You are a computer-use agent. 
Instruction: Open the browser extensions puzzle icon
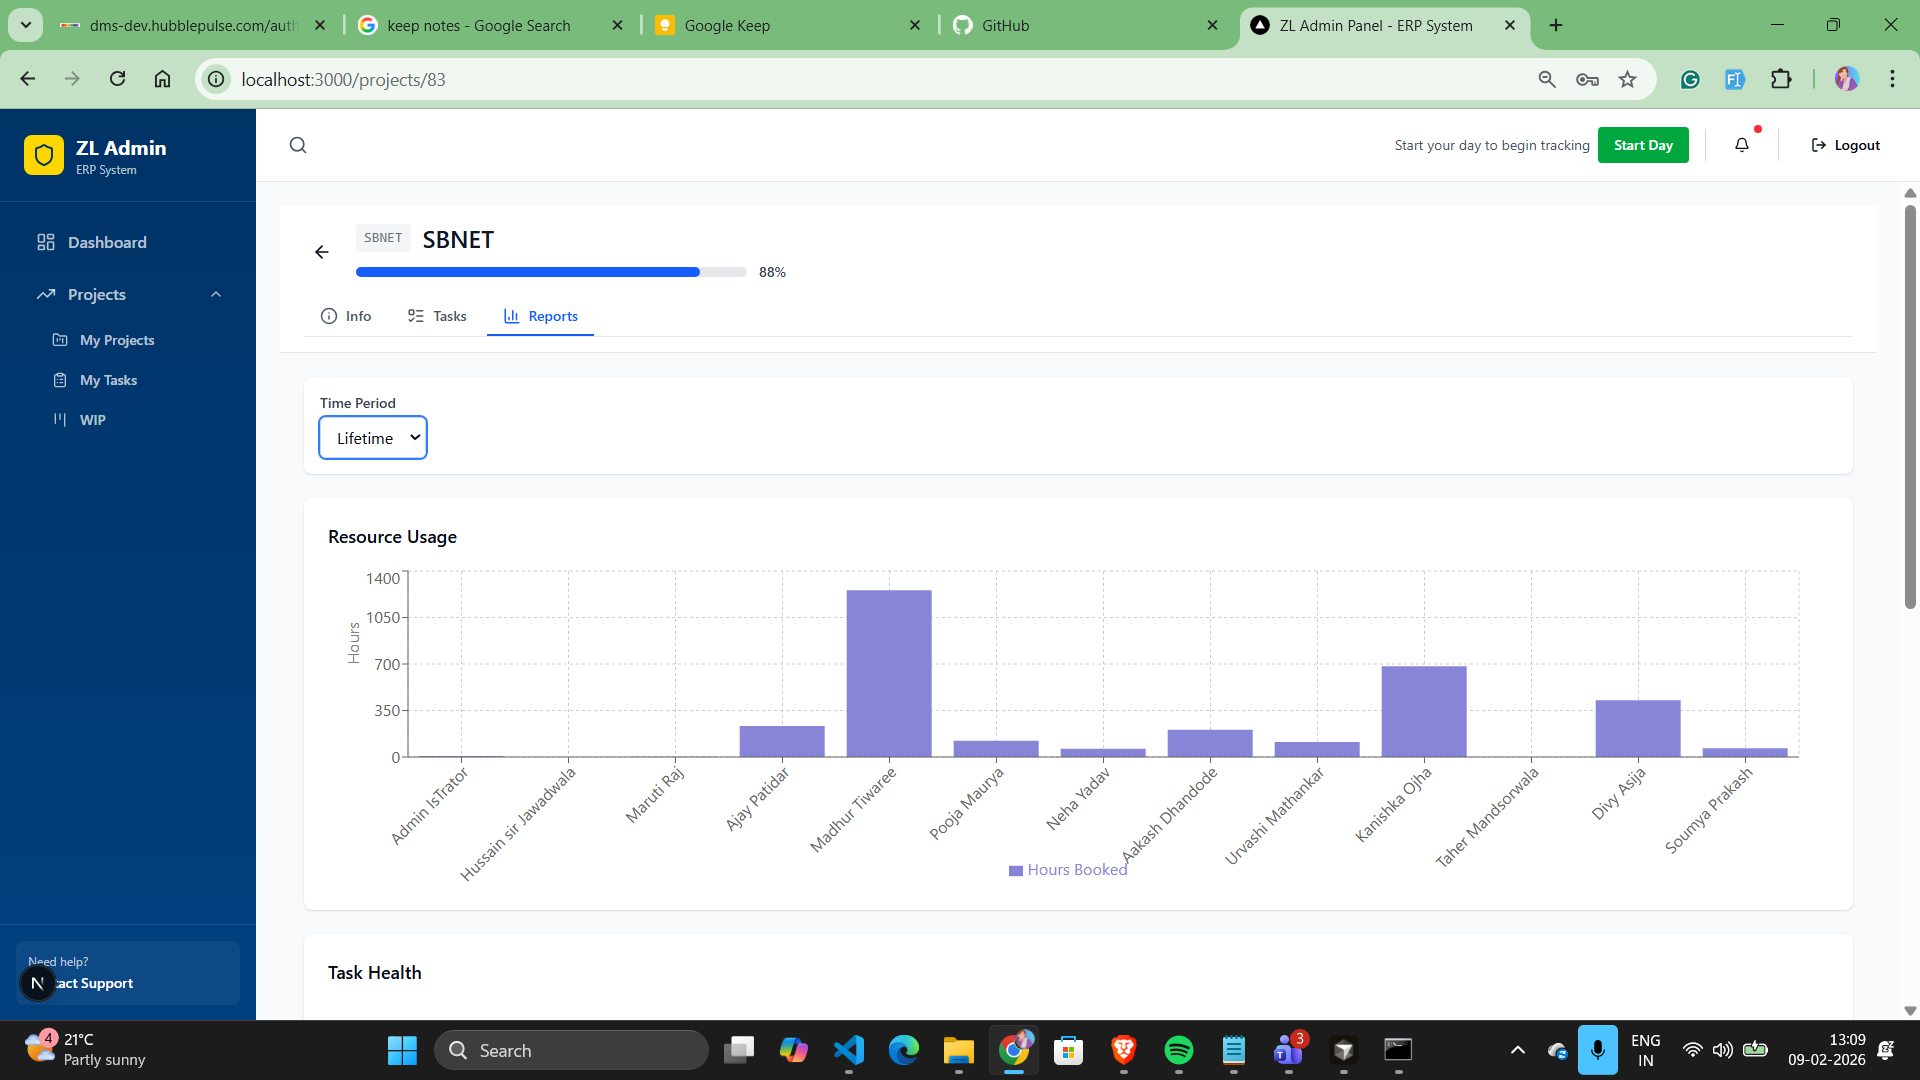[1781, 79]
